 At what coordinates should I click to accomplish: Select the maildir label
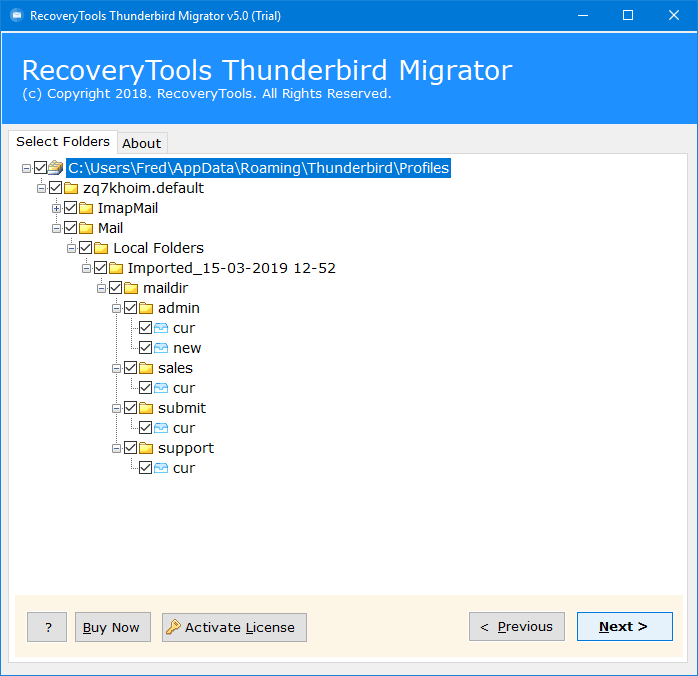point(166,288)
